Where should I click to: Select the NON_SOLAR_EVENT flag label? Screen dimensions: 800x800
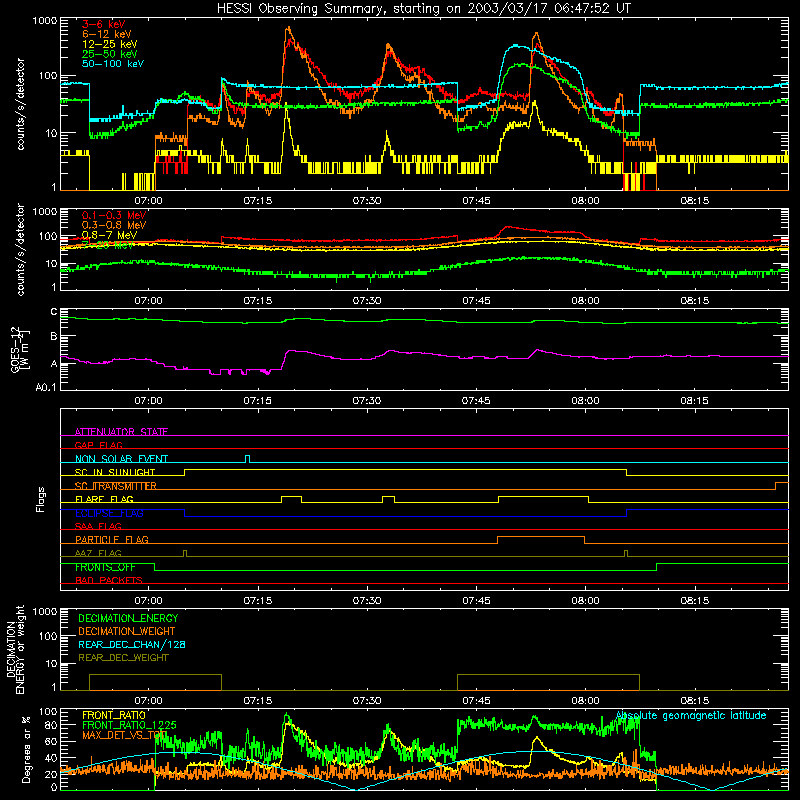click(121, 459)
